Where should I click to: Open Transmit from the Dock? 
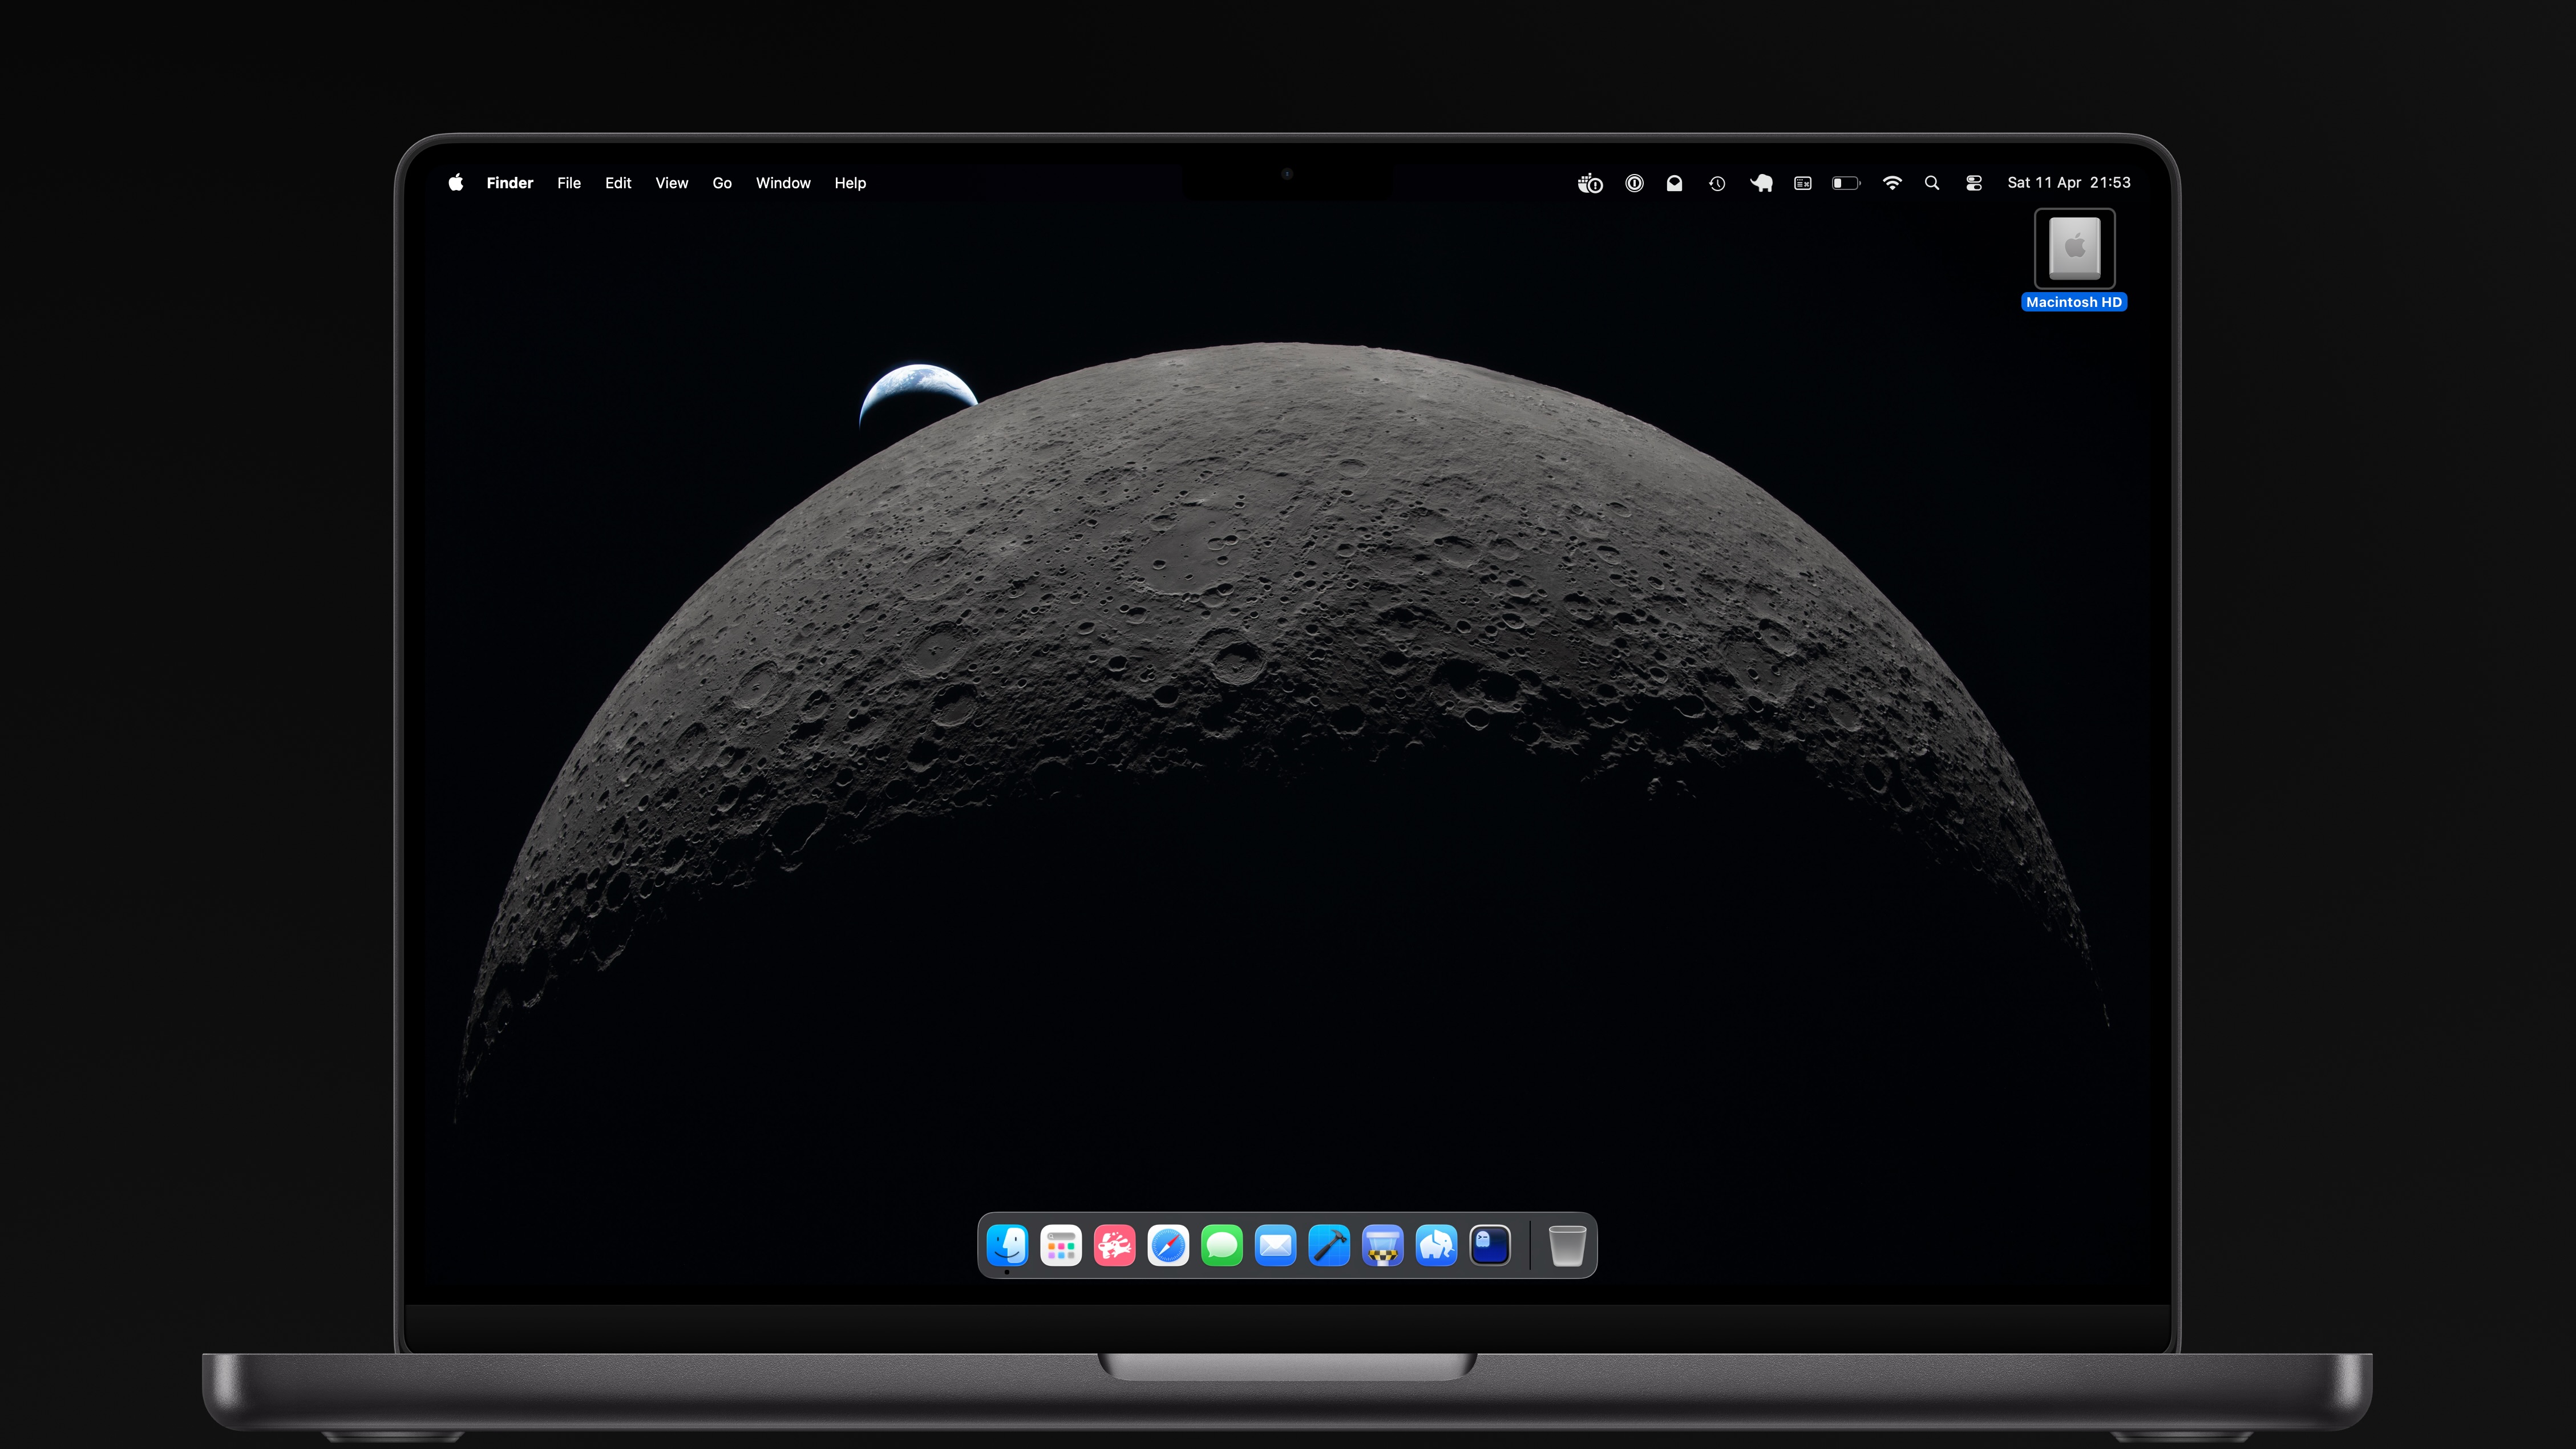click(1383, 1245)
